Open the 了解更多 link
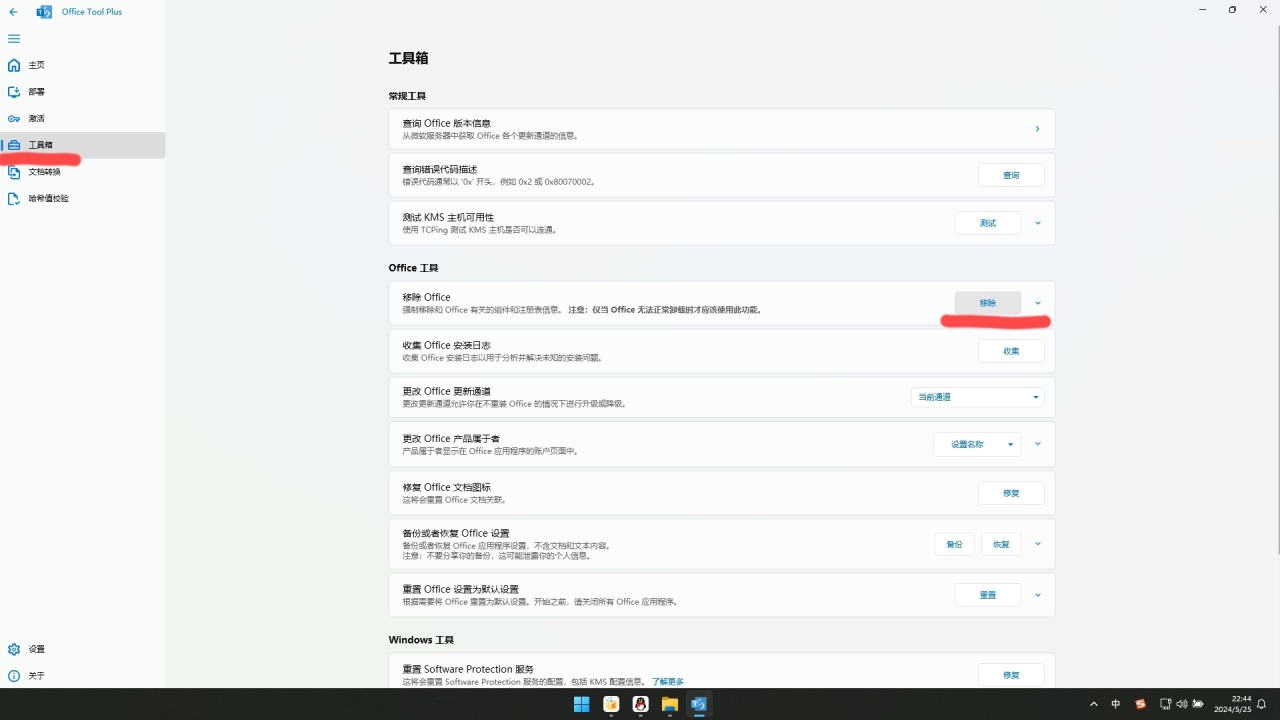This screenshot has height=720, width=1280. [668, 682]
